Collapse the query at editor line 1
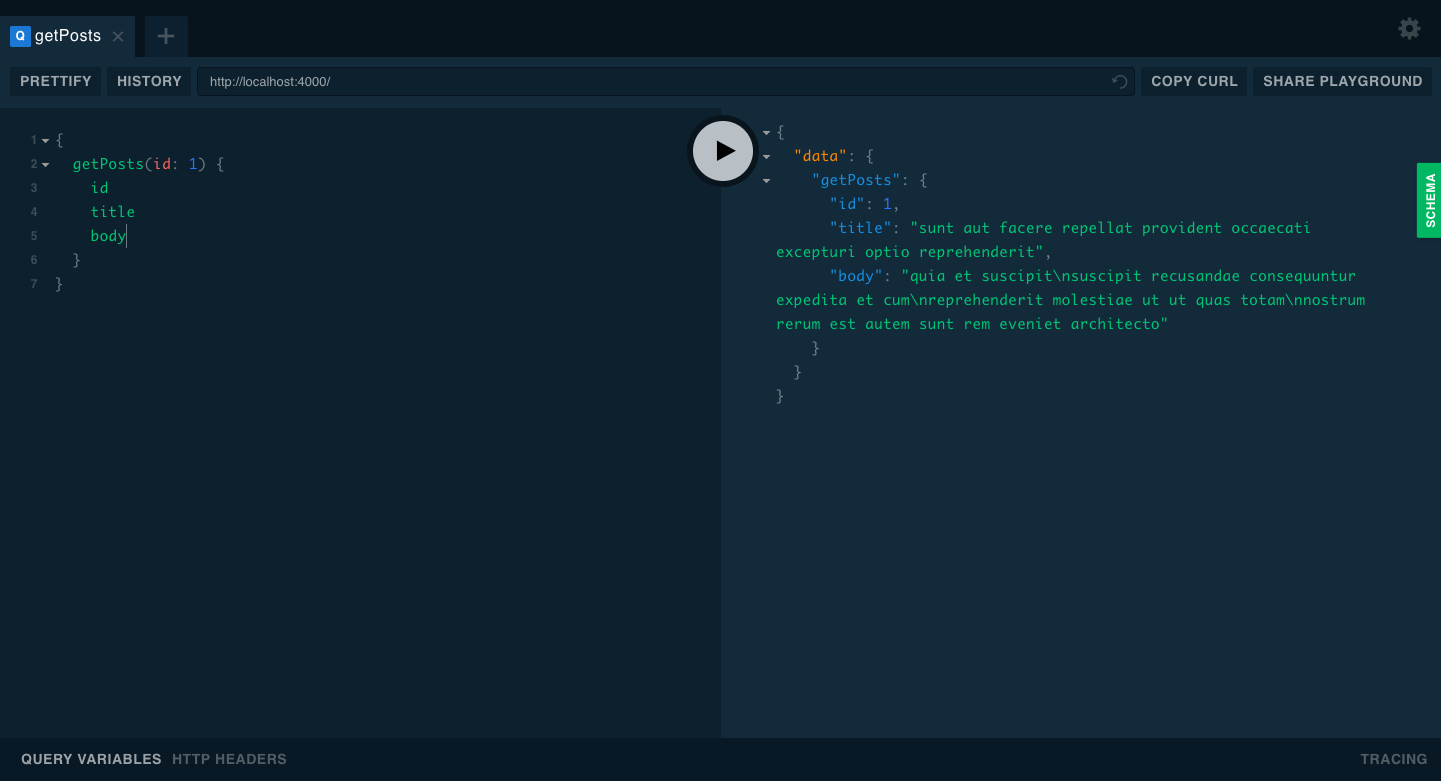The image size is (1442, 781). [45, 141]
